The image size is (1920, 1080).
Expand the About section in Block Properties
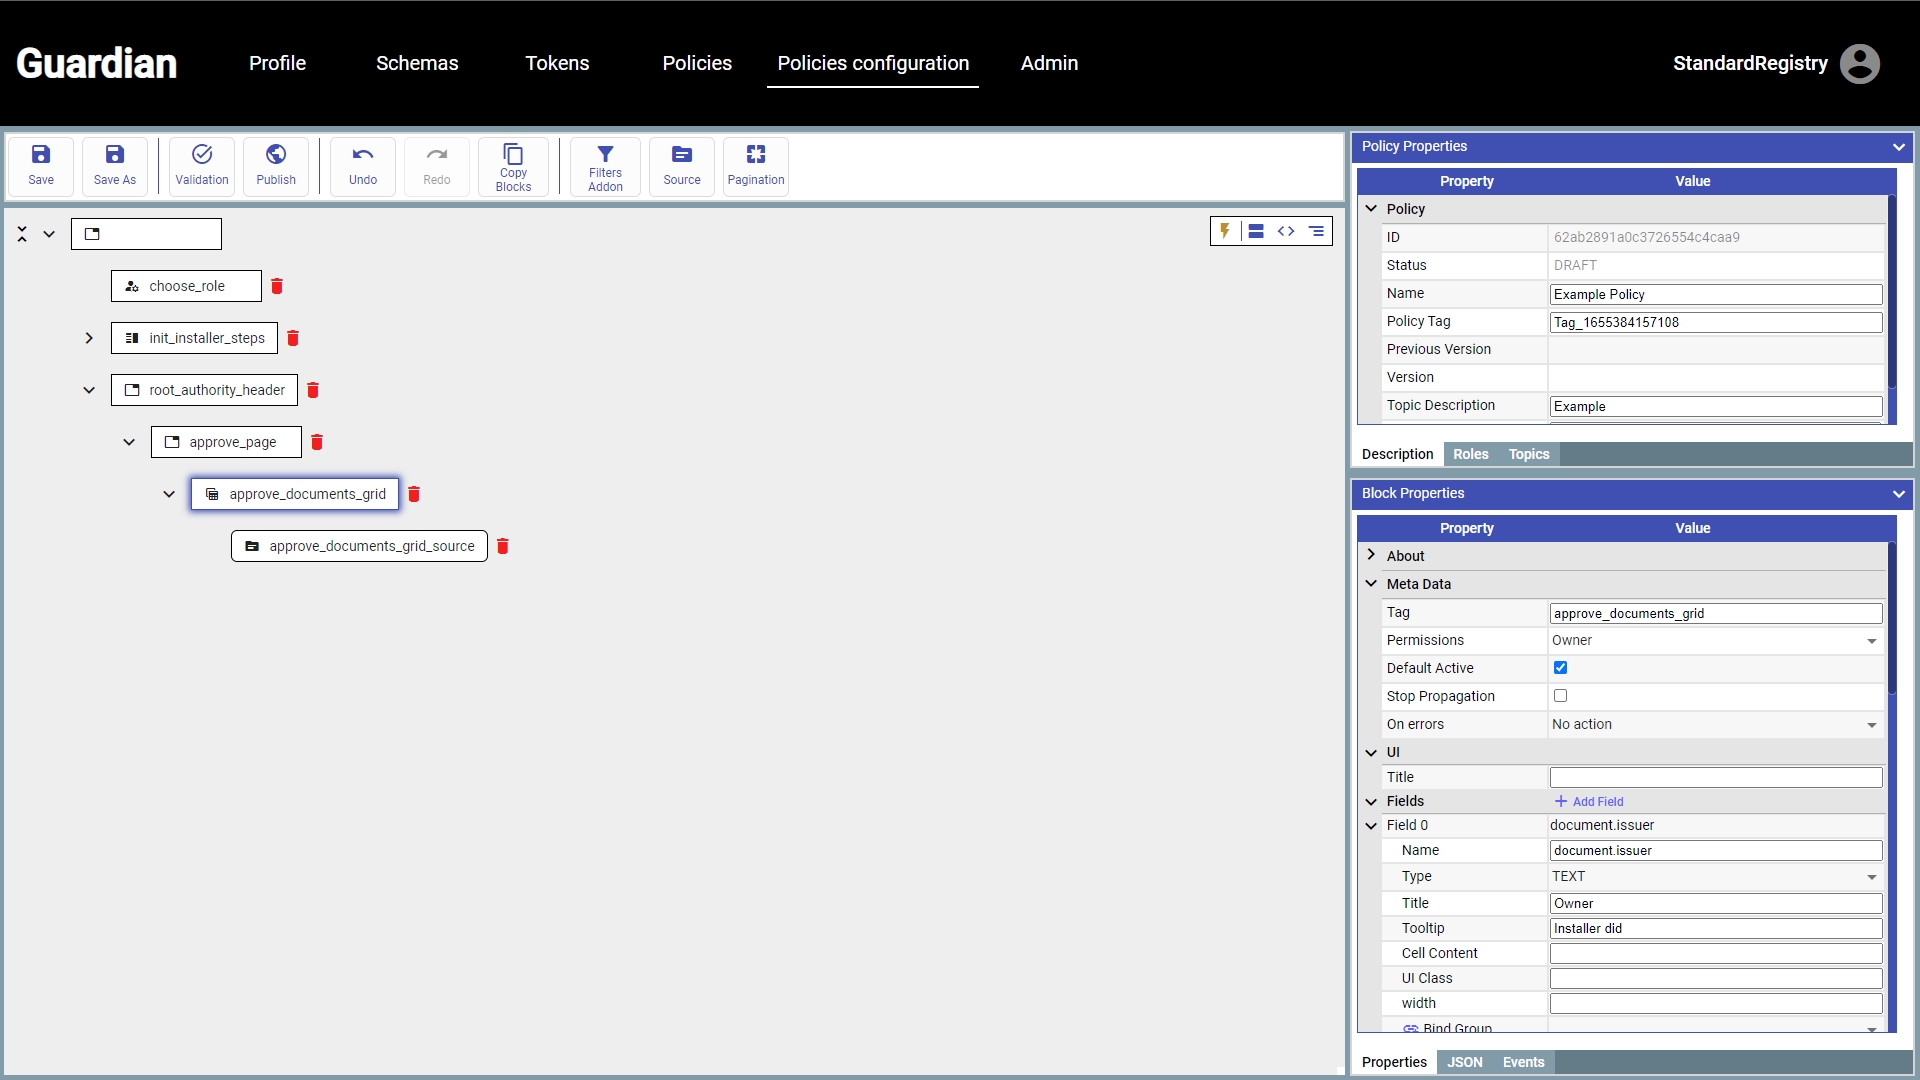(1372, 555)
